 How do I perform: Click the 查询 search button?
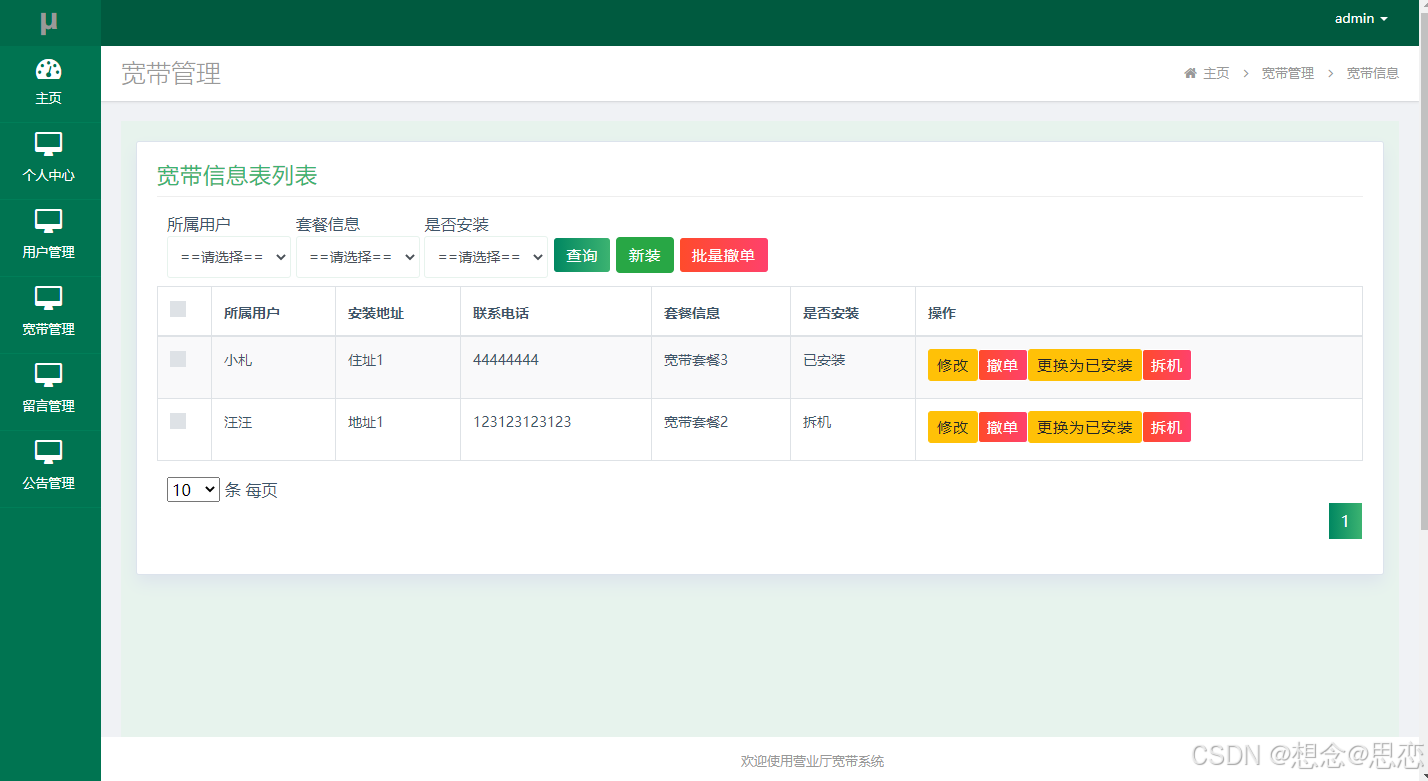point(582,255)
